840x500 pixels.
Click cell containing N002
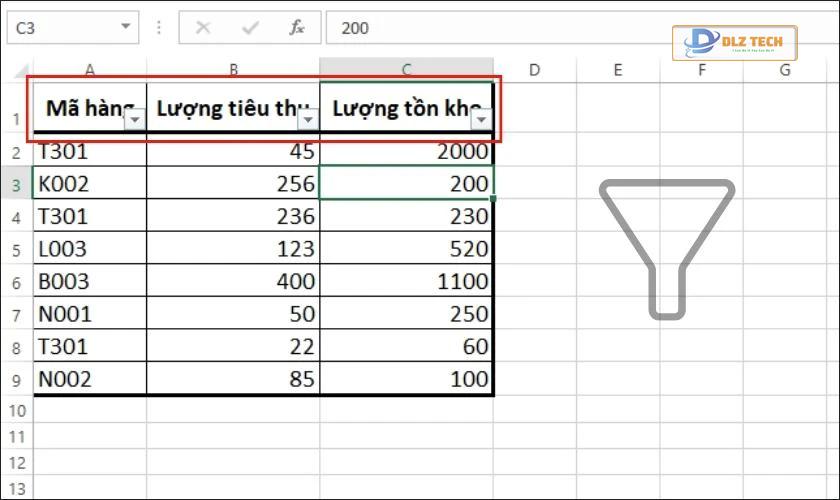pos(89,379)
